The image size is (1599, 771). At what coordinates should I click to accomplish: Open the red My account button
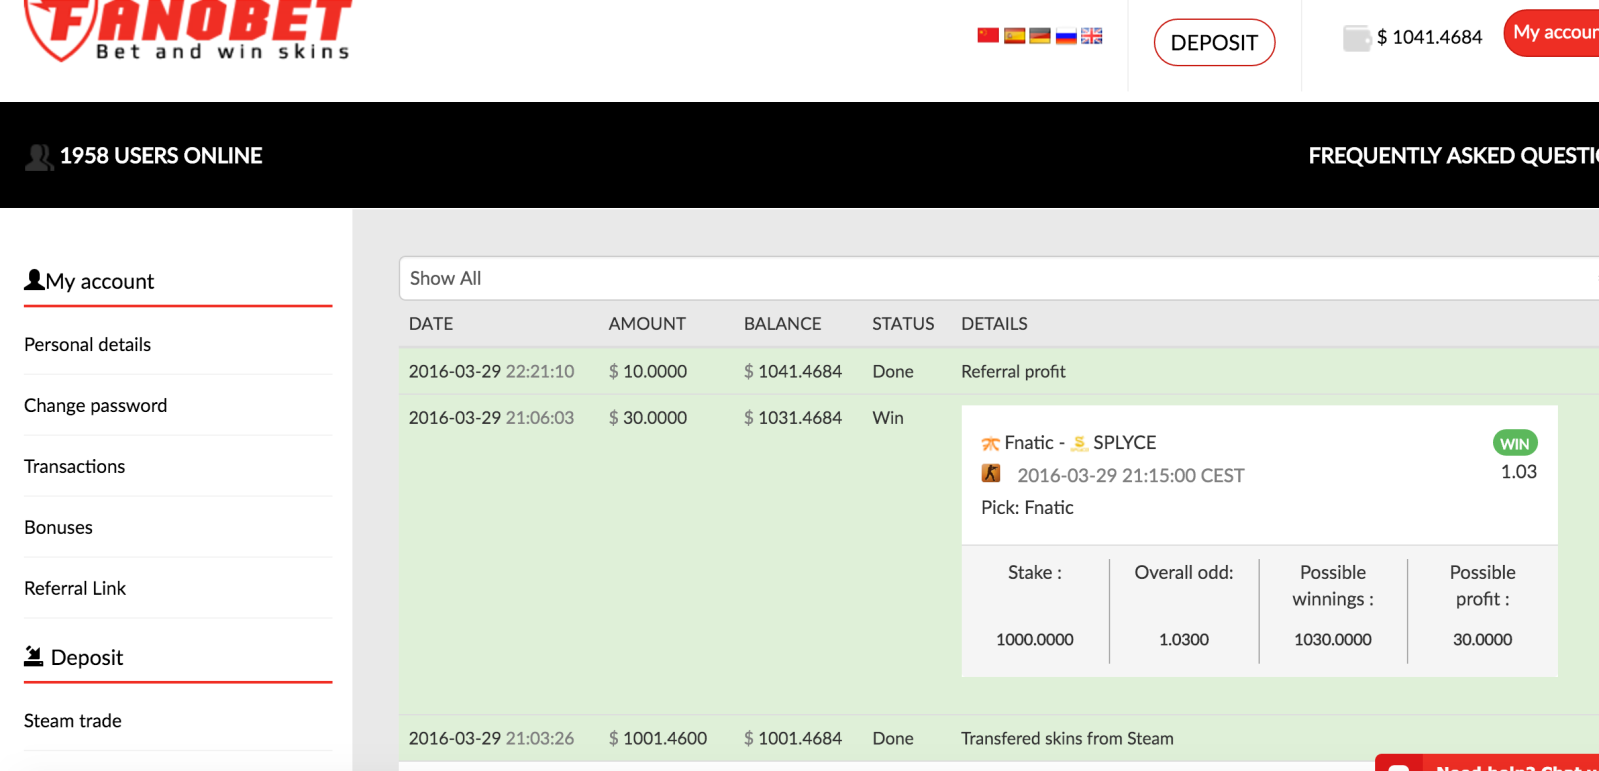pos(1551,33)
